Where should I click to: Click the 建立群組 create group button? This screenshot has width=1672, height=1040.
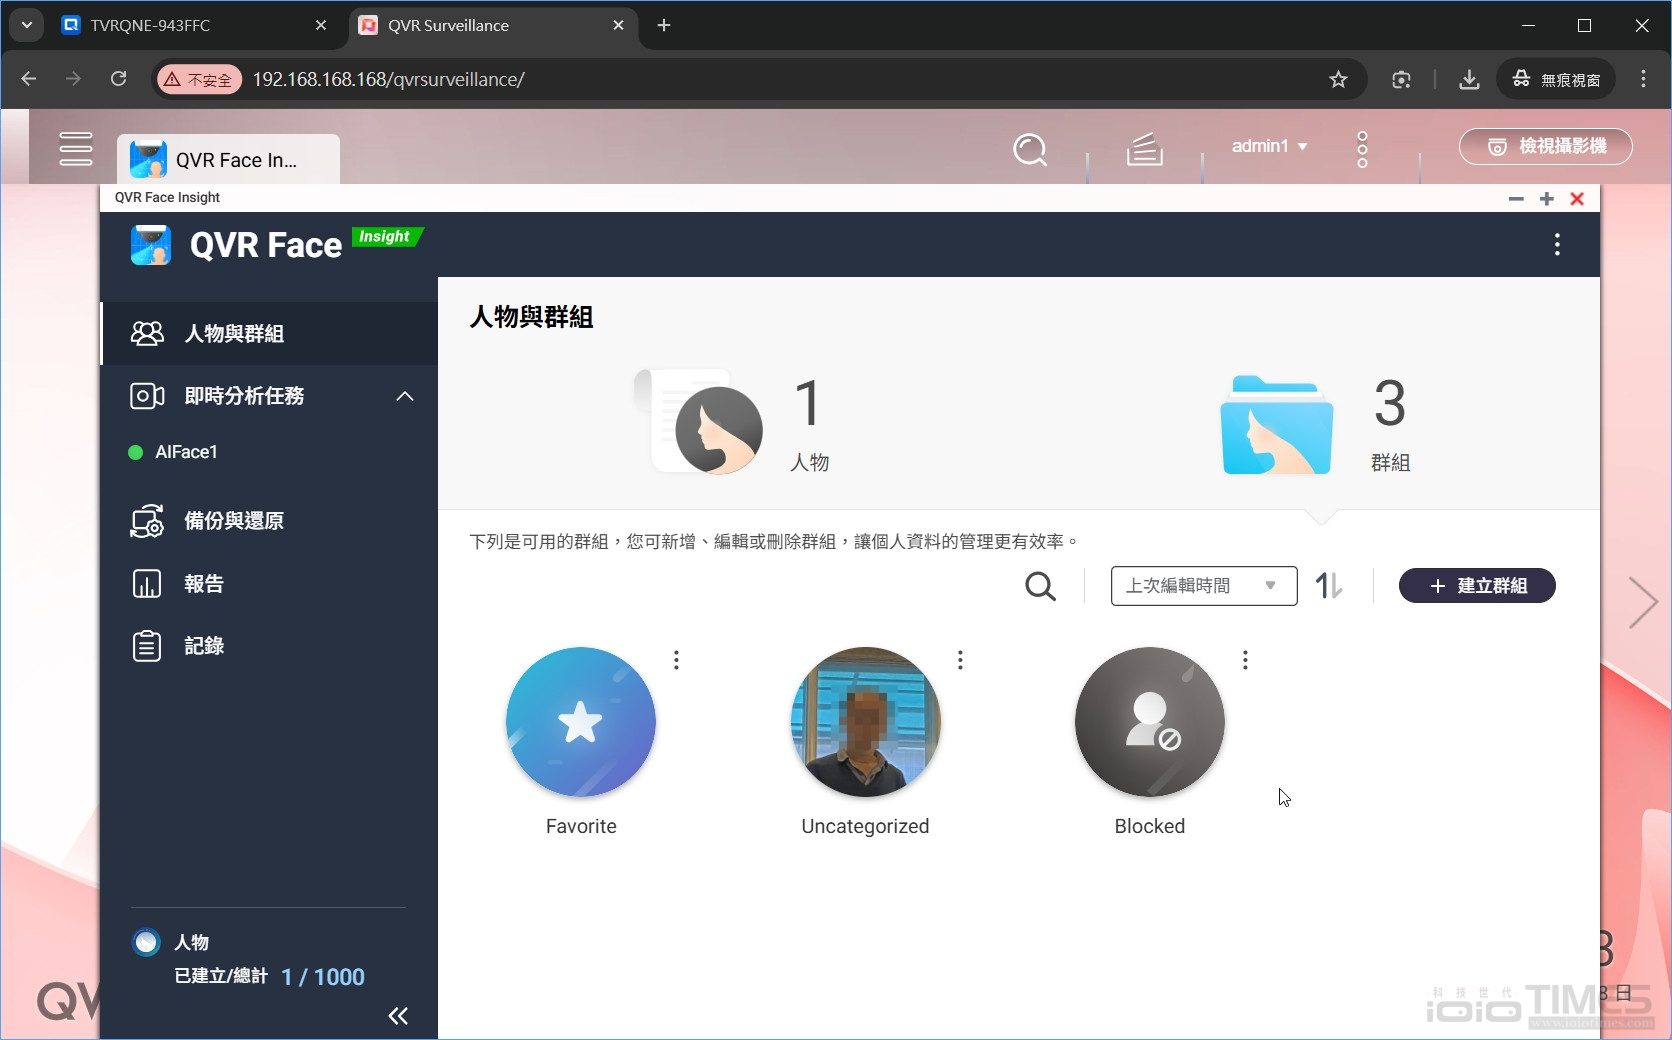click(1477, 586)
